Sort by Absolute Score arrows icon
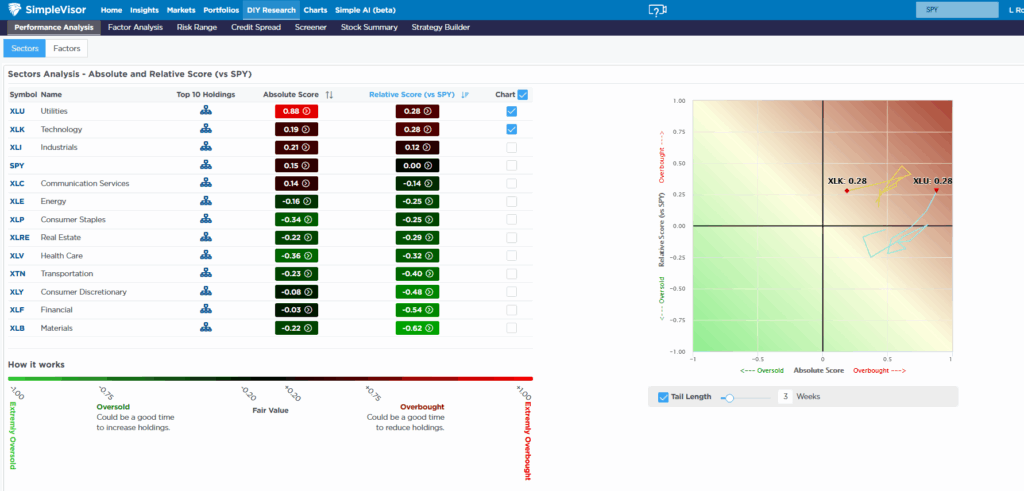Viewport: 1024px width, 491px height. [x=329, y=95]
